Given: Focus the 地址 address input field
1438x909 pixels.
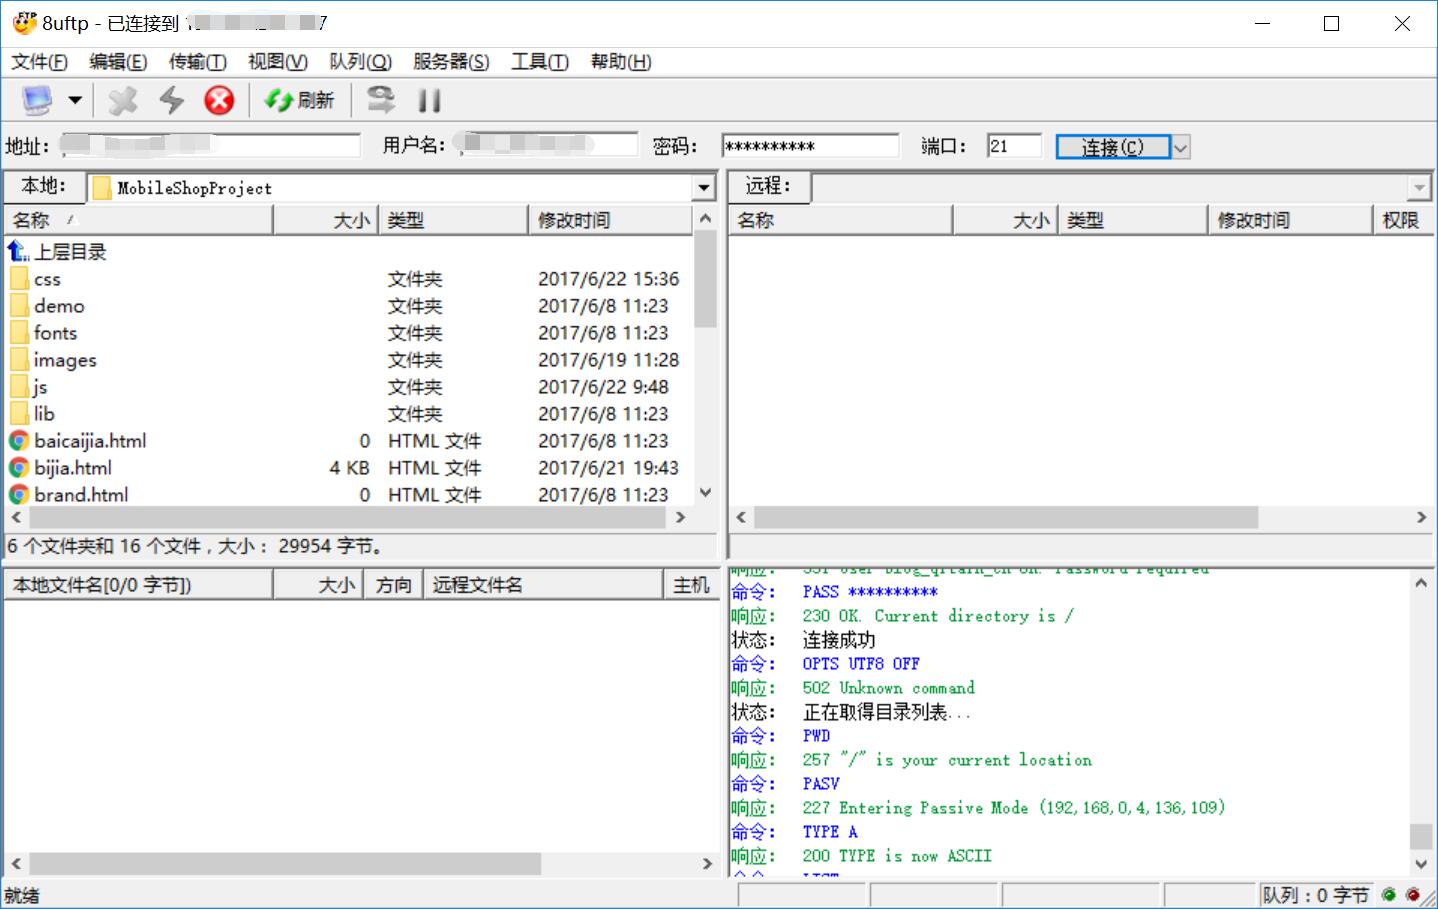Looking at the screenshot, I should click(210, 146).
